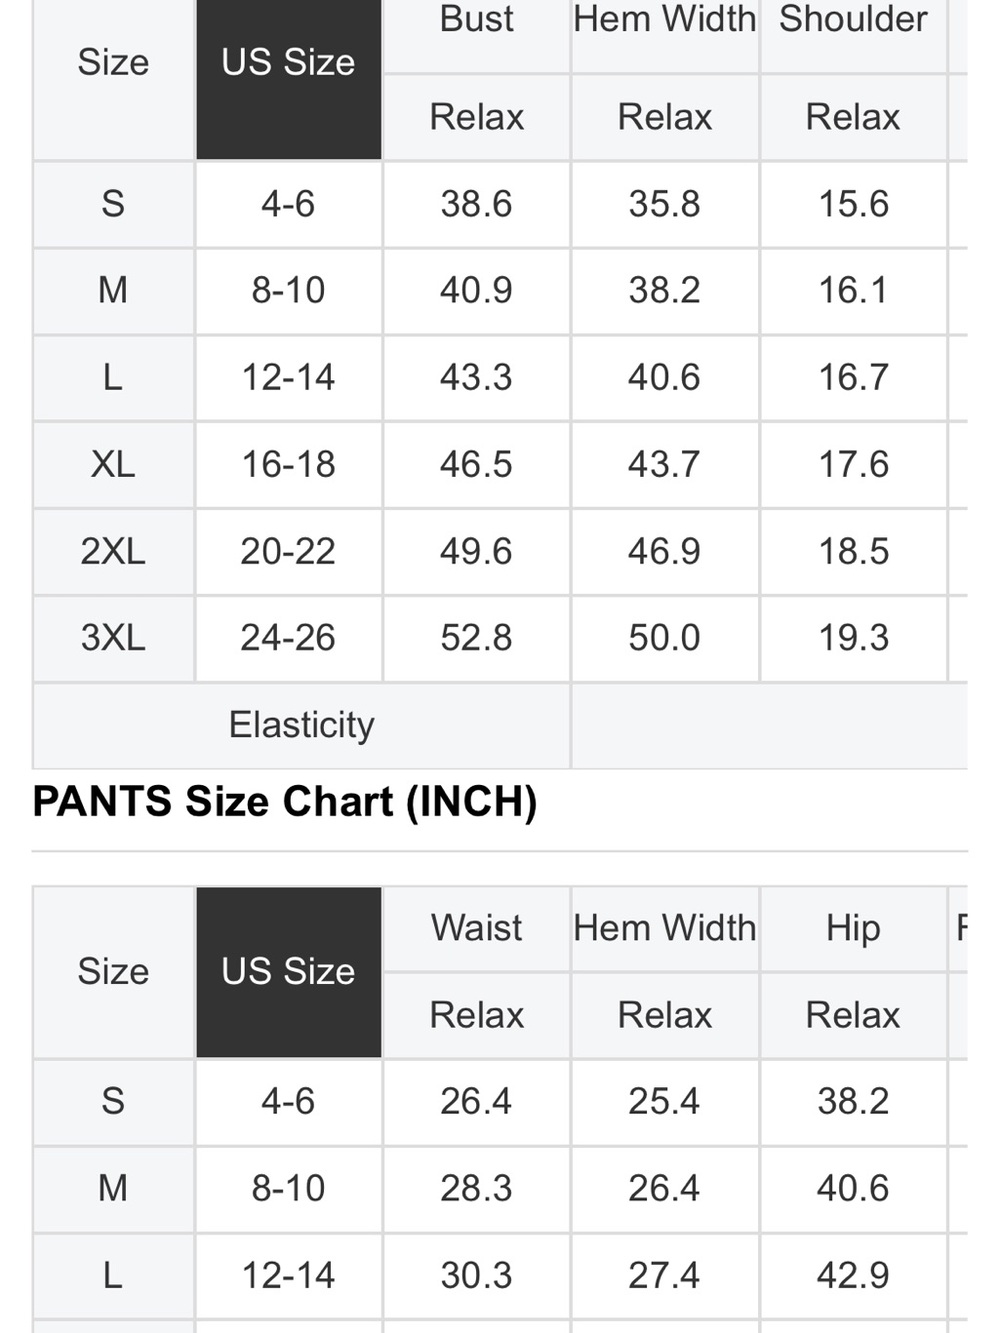Image resolution: width=1000 pixels, height=1333 pixels.
Task: Click pants hem width value 27.4
Action: click(665, 1275)
